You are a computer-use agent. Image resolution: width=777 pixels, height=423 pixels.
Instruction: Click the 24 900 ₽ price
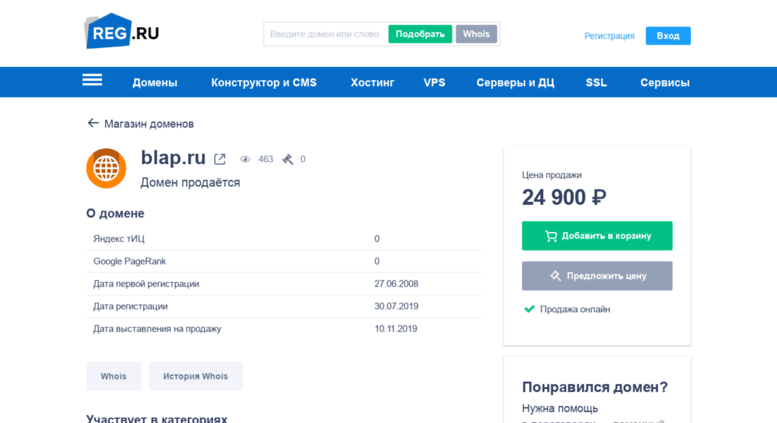coord(564,198)
